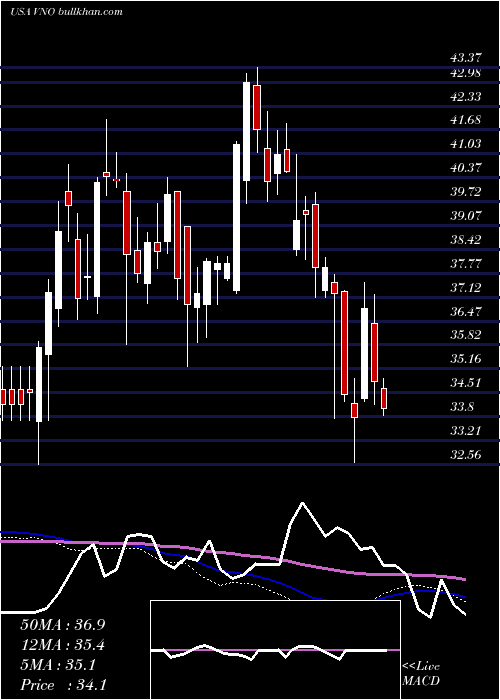500x700 pixels.
Task: Click the 35.16 price level label
Action: coord(466,359)
